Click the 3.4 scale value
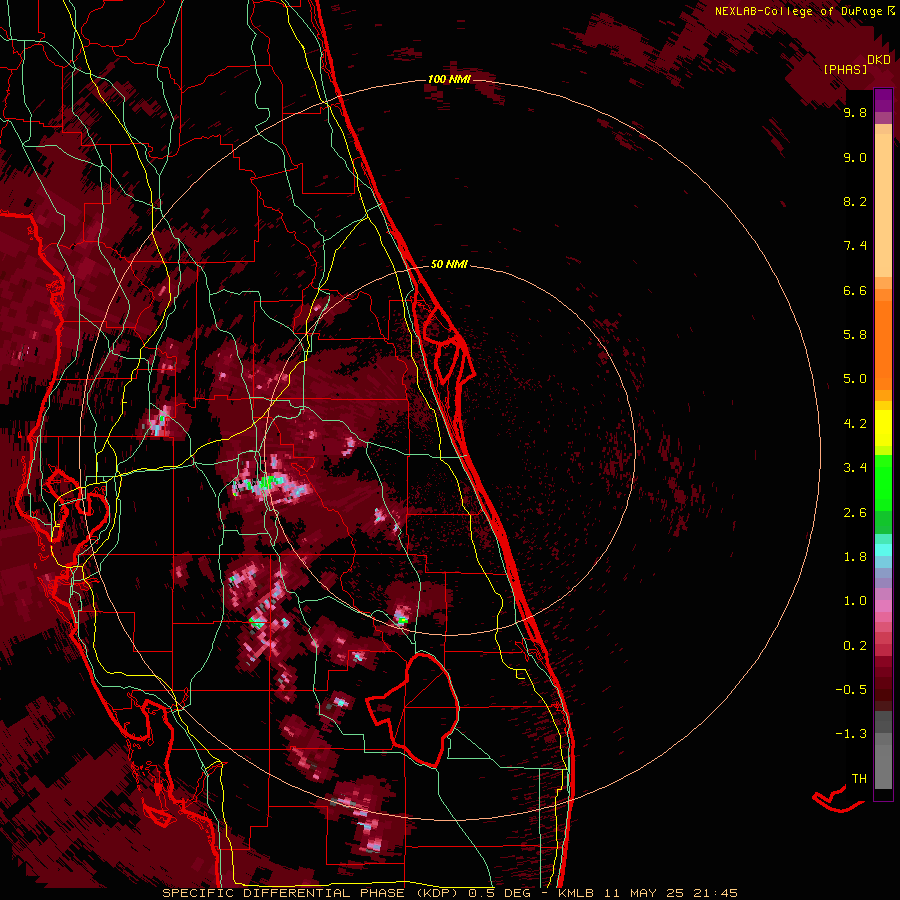Image resolution: width=900 pixels, height=900 pixels. 855,468
